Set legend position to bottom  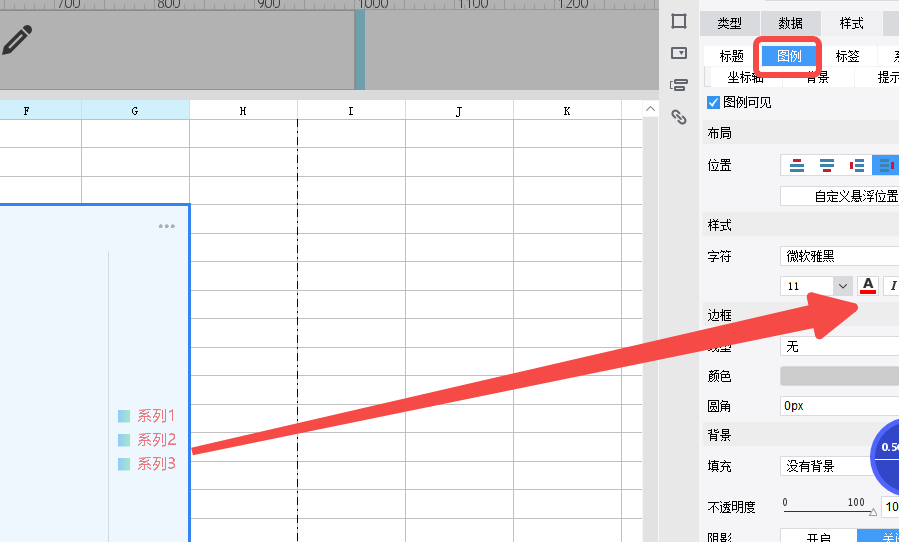827,166
